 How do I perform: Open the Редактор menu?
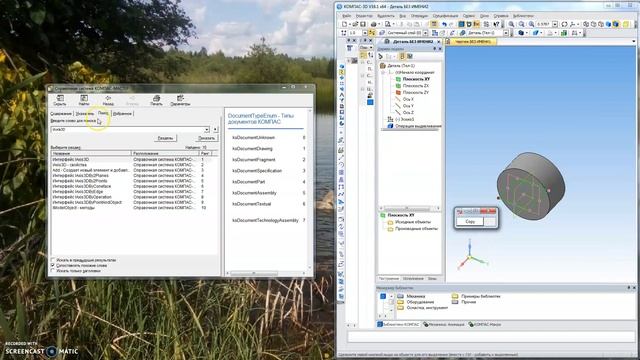click(x=364, y=16)
